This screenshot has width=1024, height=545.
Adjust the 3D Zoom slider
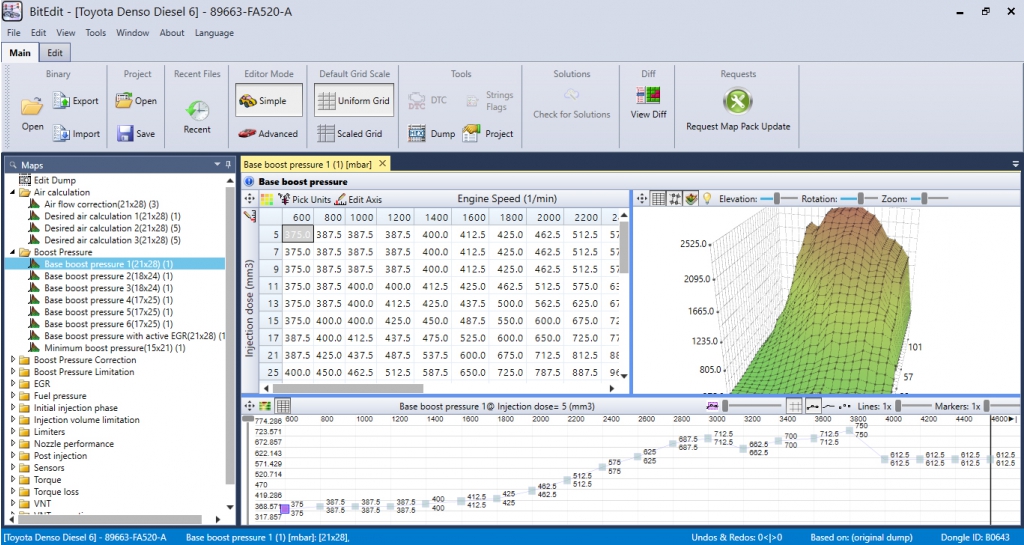click(x=928, y=198)
